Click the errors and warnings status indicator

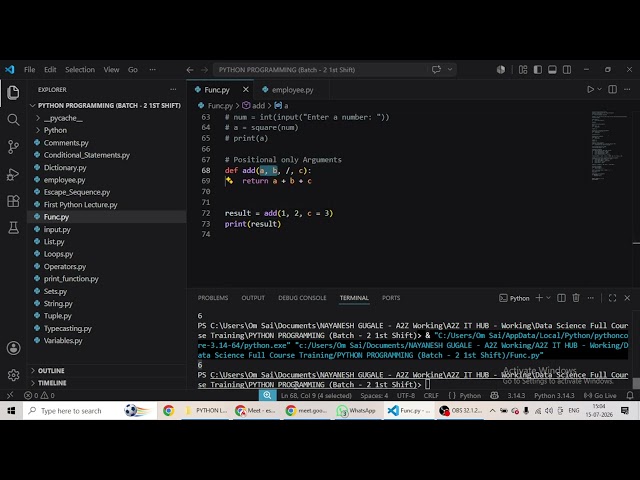pyautogui.click(x=39, y=396)
